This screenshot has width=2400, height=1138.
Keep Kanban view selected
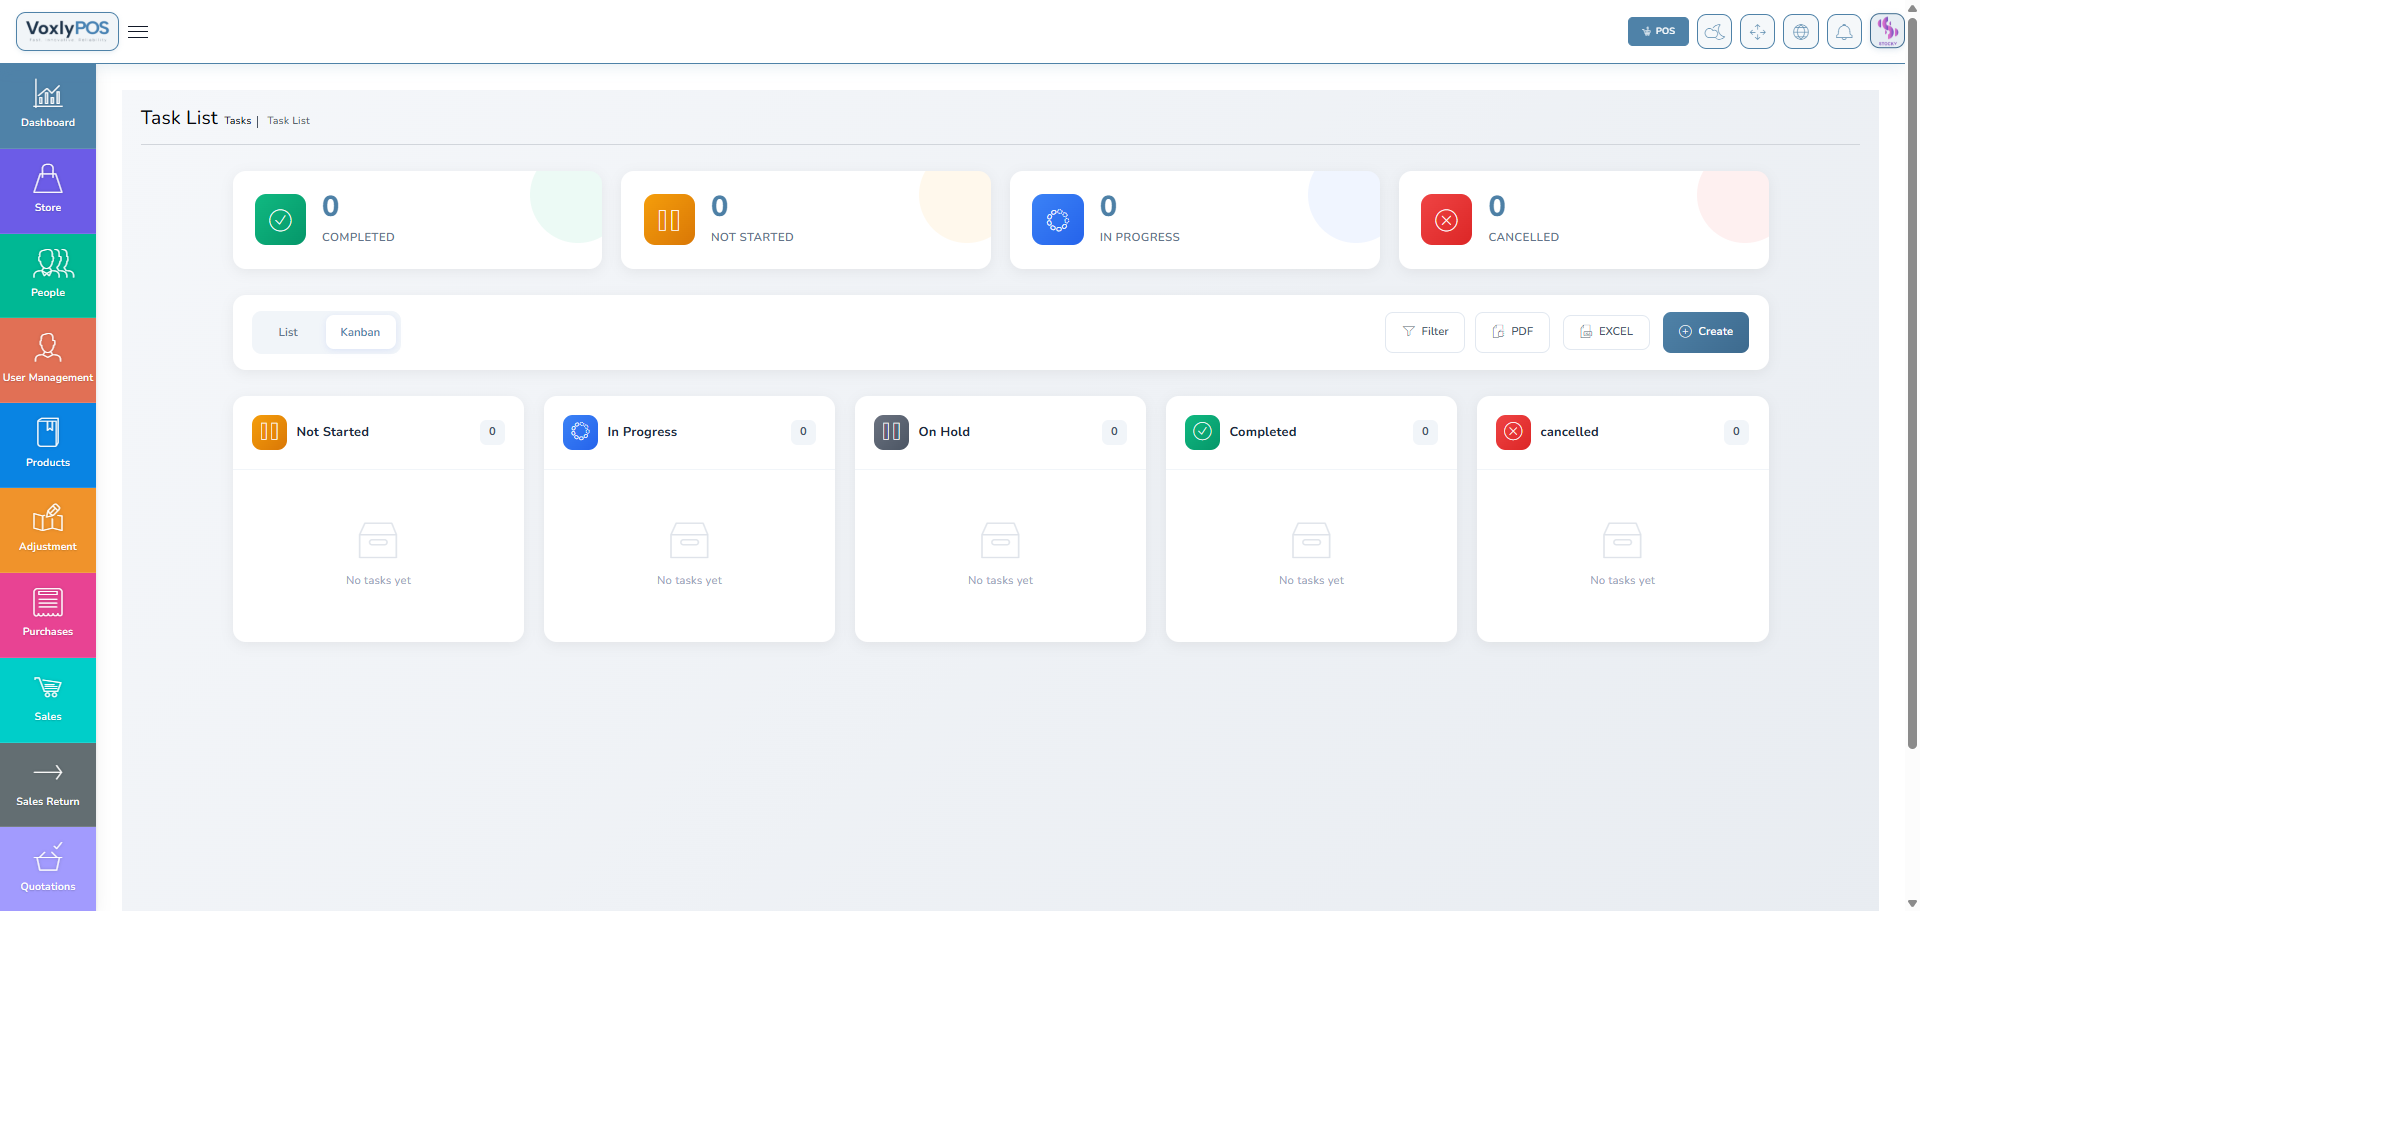coord(360,331)
